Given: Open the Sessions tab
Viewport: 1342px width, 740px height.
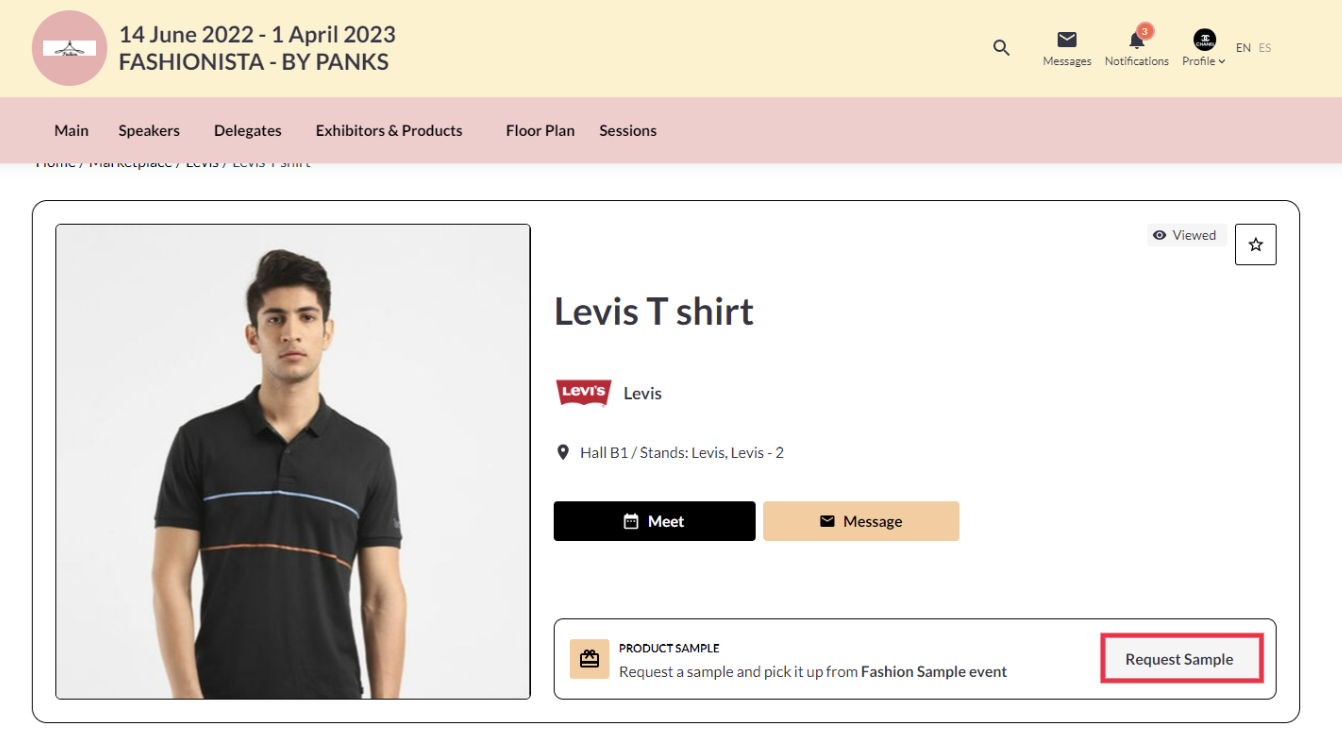Looking at the screenshot, I should click(x=628, y=130).
